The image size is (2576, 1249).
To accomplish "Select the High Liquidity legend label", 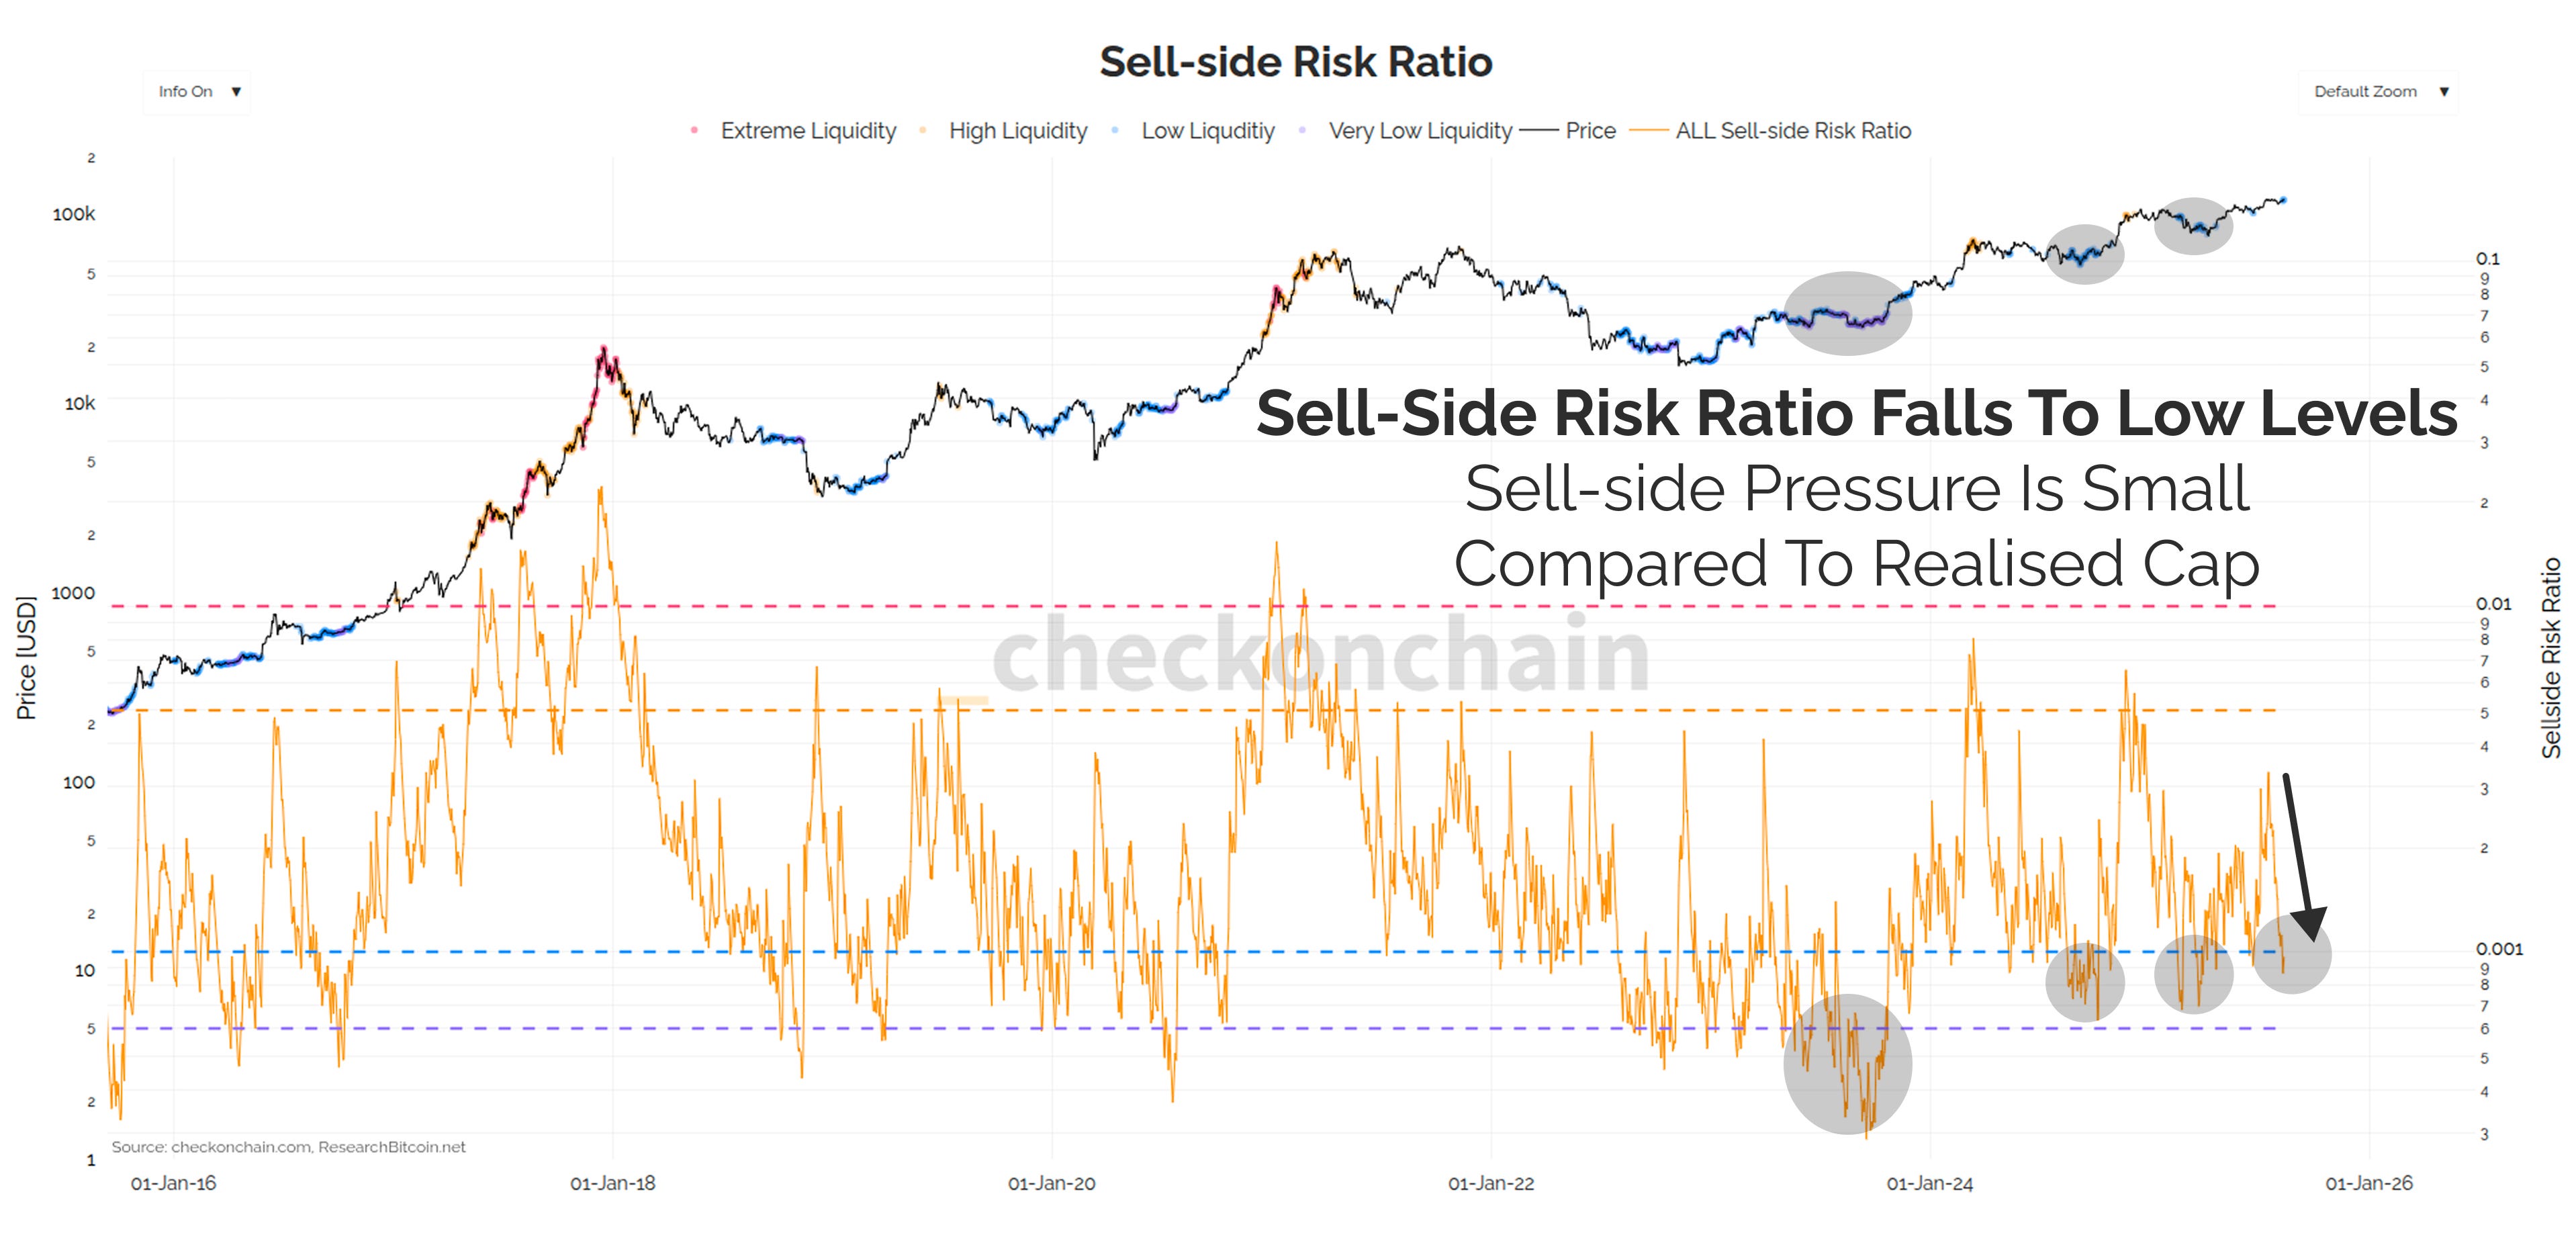I will [1018, 131].
